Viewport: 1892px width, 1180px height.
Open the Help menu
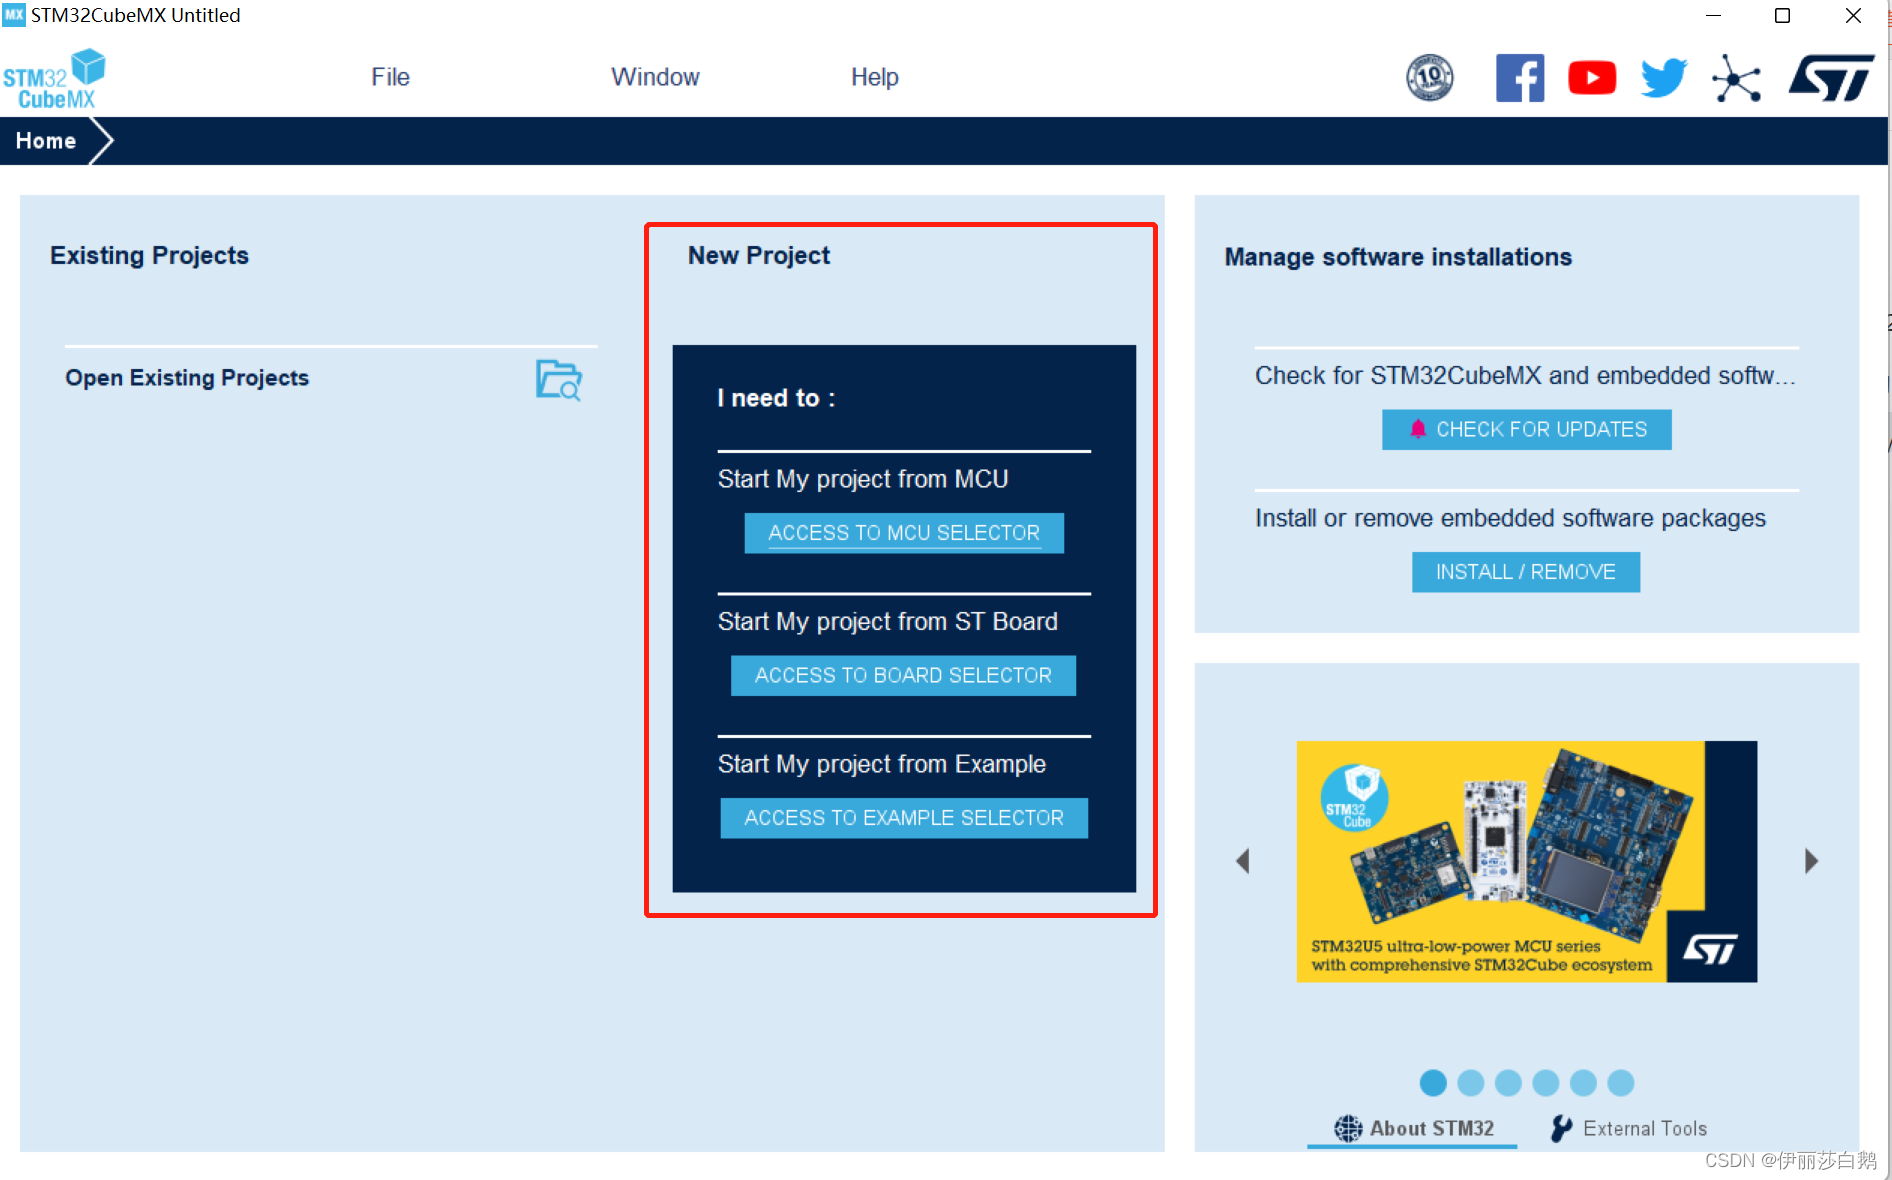[875, 77]
